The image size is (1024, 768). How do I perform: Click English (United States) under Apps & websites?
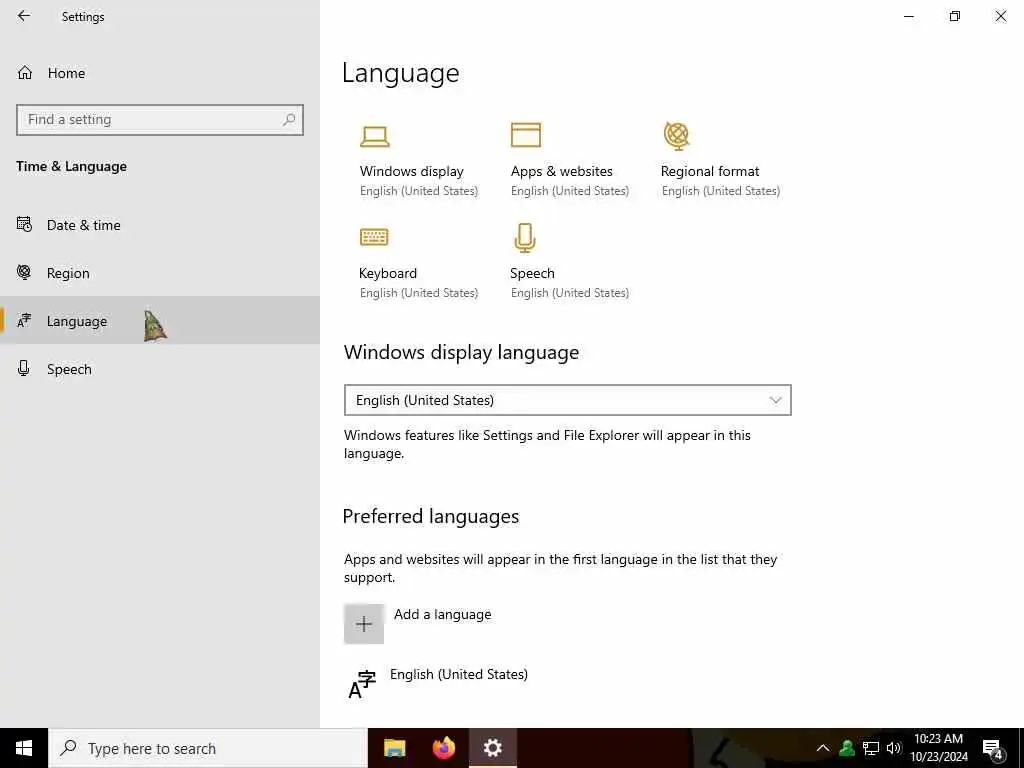pos(570,191)
